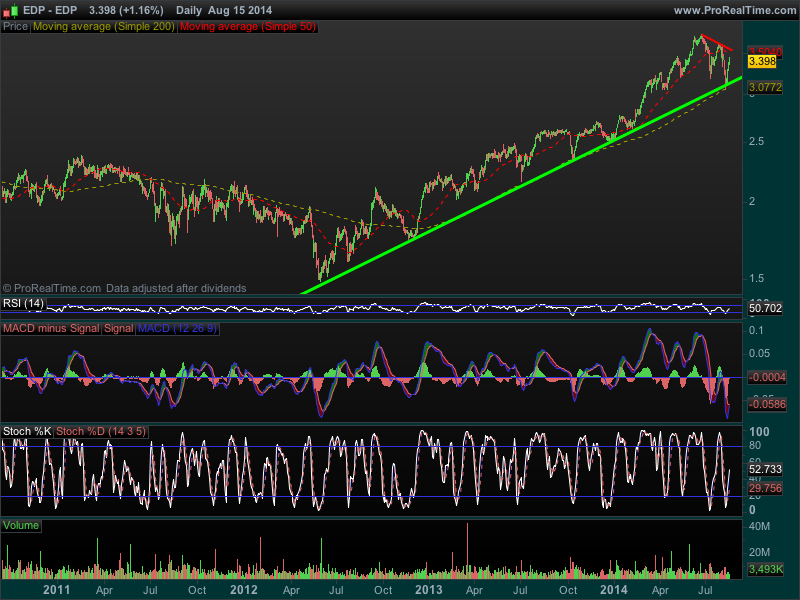Screen dimensions: 800x600
Task: Click the 40M volume axis label
Action: click(x=759, y=526)
